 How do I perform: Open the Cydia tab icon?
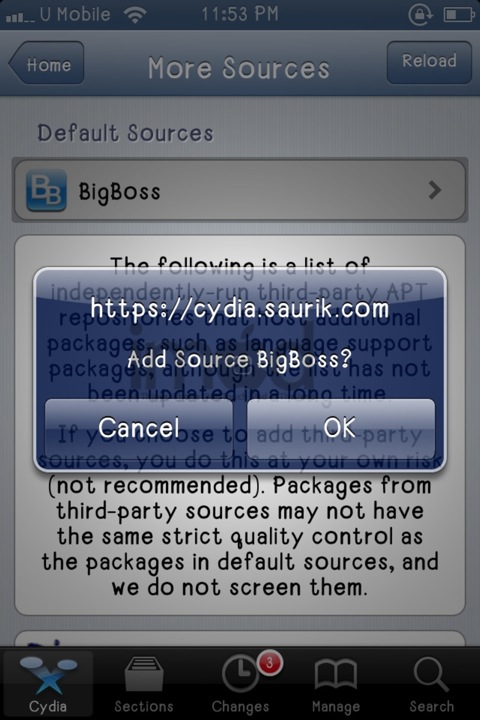(x=48, y=675)
